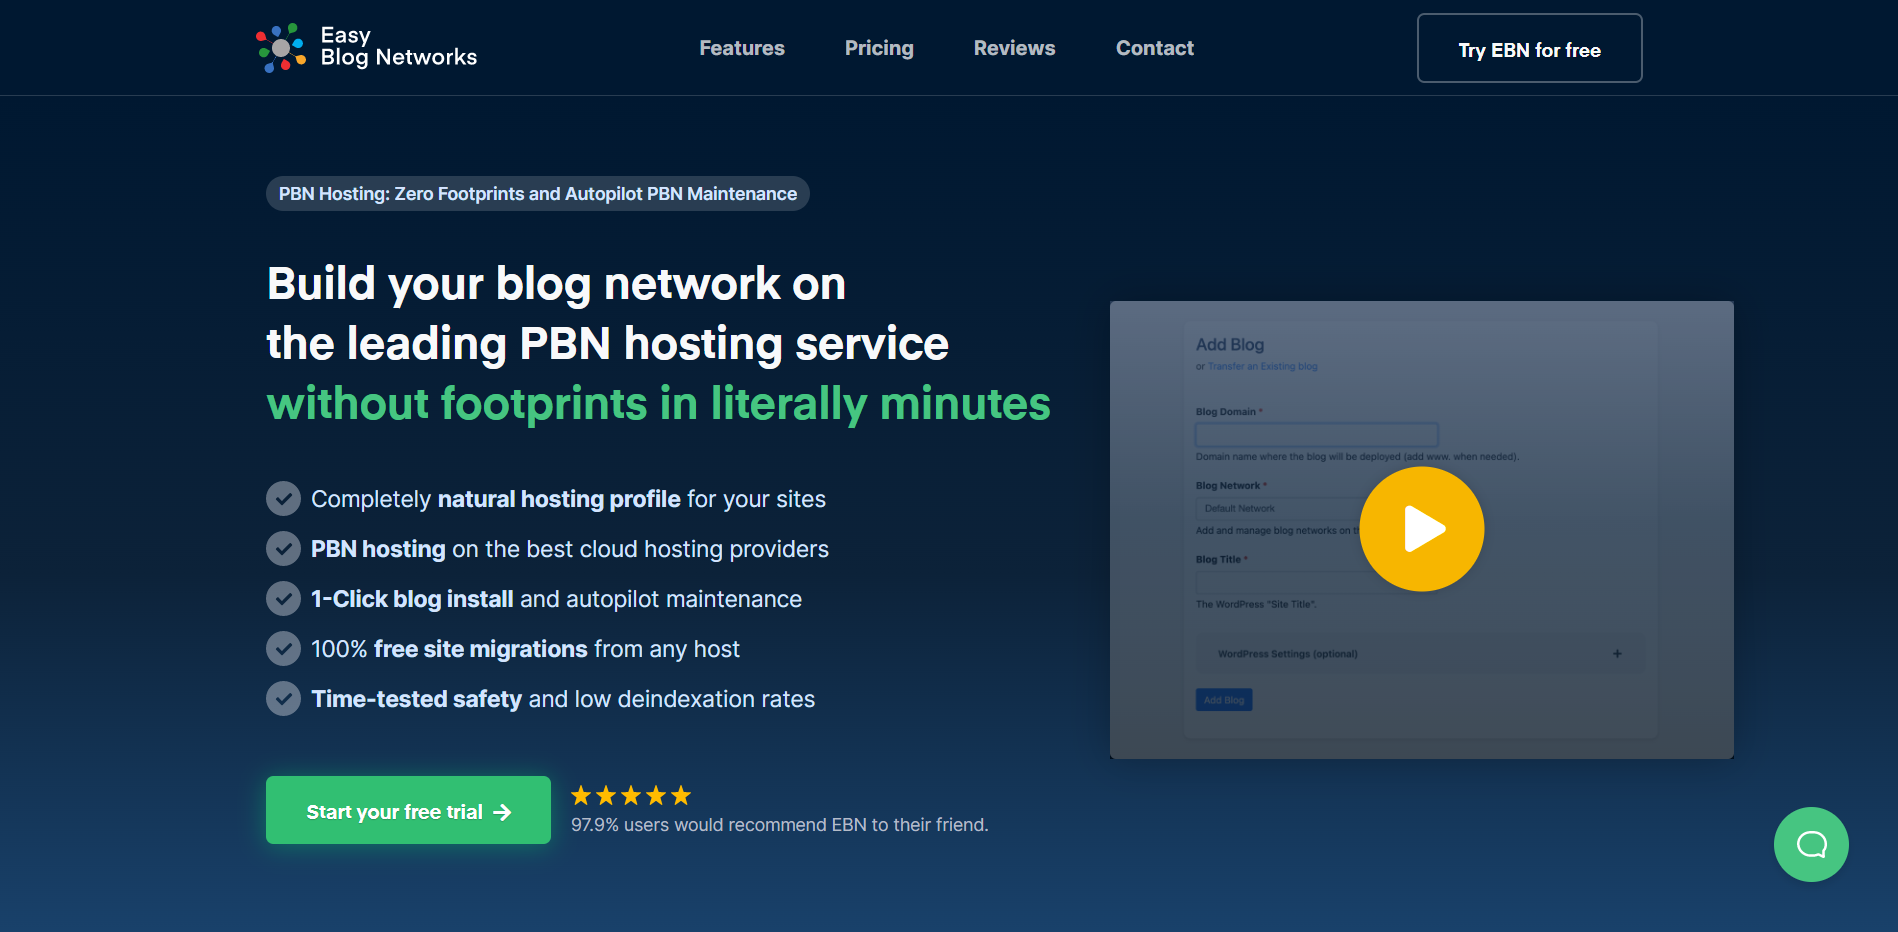The image size is (1898, 932).
Task: Click the Easy Blog Networks brand text
Action: pyautogui.click(x=398, y=47)
